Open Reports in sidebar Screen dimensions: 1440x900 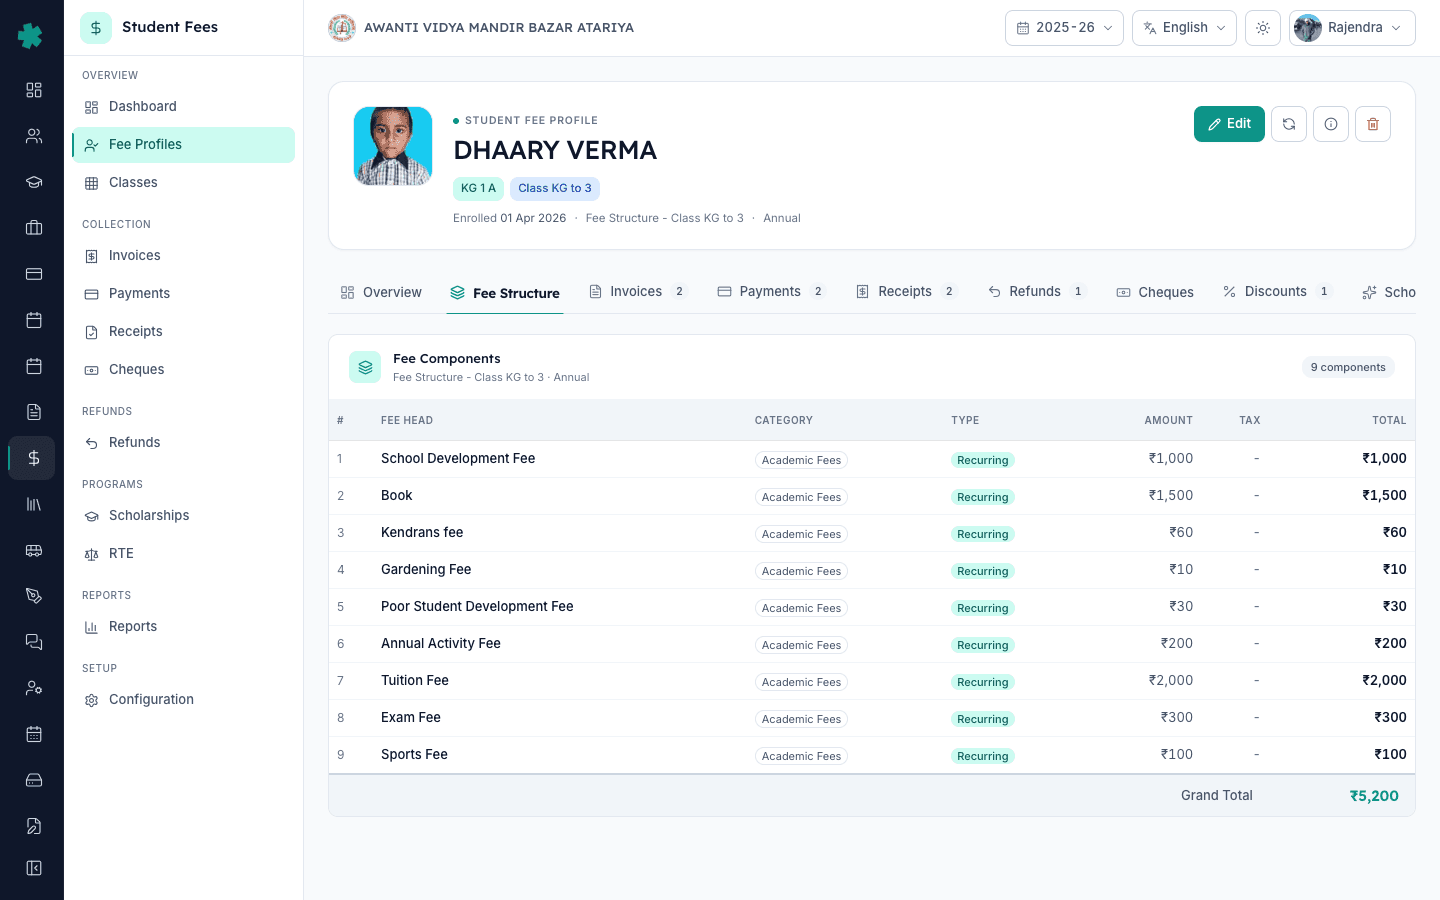183,627
